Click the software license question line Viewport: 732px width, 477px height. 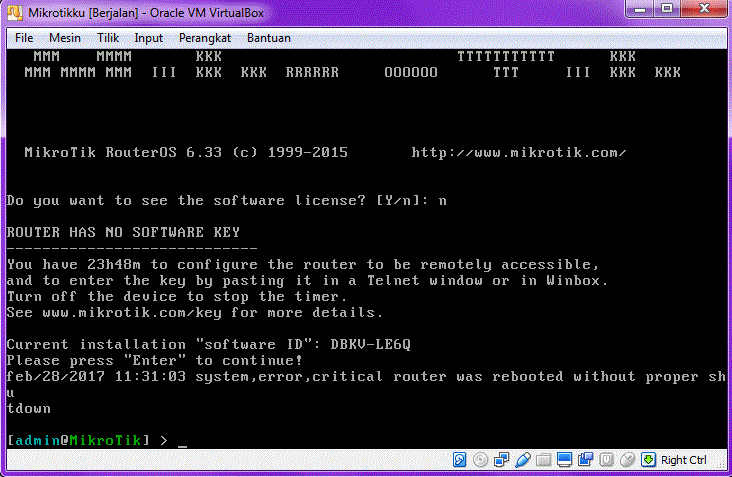pos(227,201)
